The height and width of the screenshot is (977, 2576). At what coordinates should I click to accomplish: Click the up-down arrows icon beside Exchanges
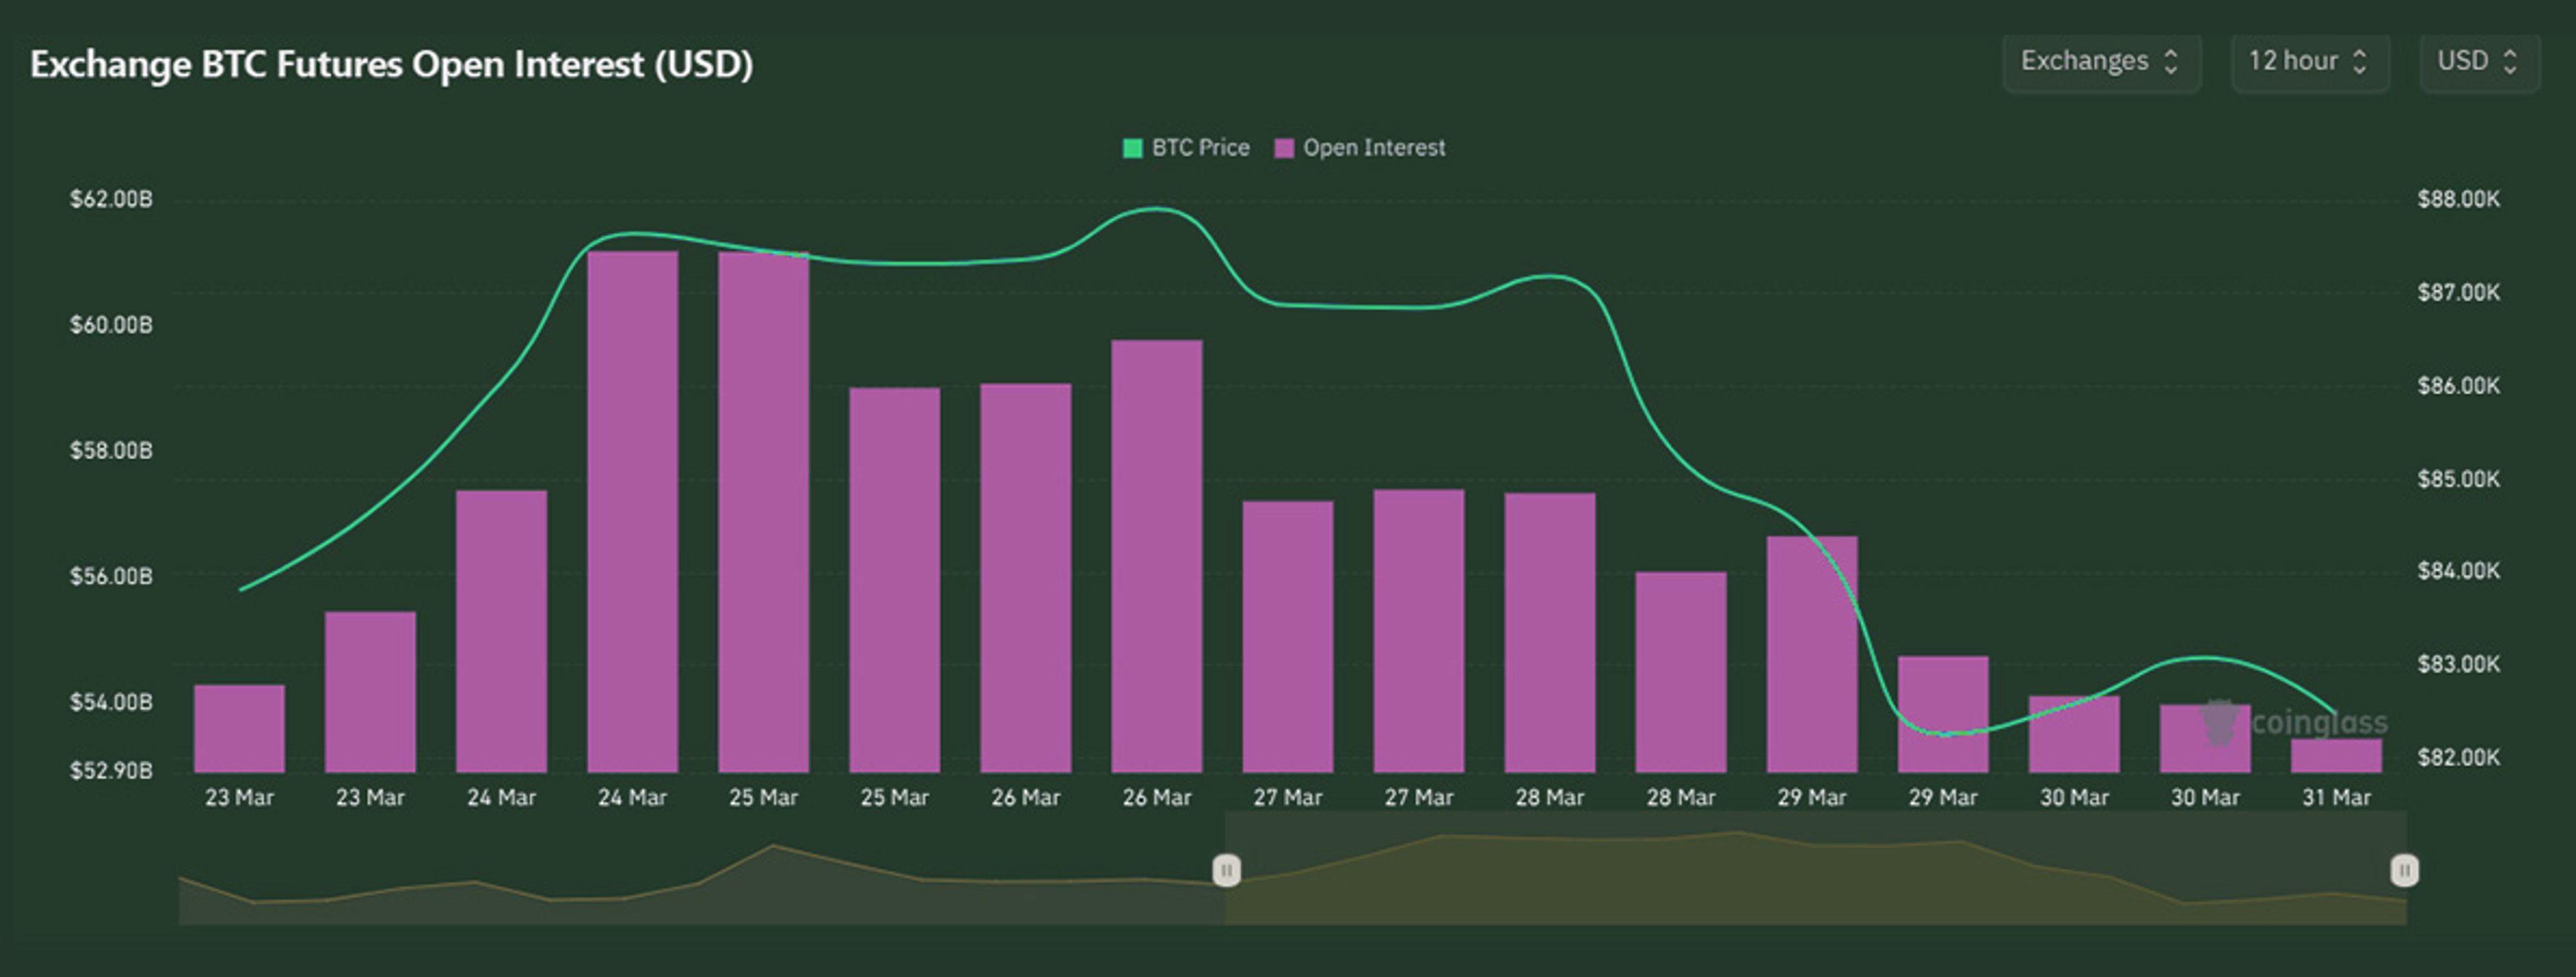2171,62
